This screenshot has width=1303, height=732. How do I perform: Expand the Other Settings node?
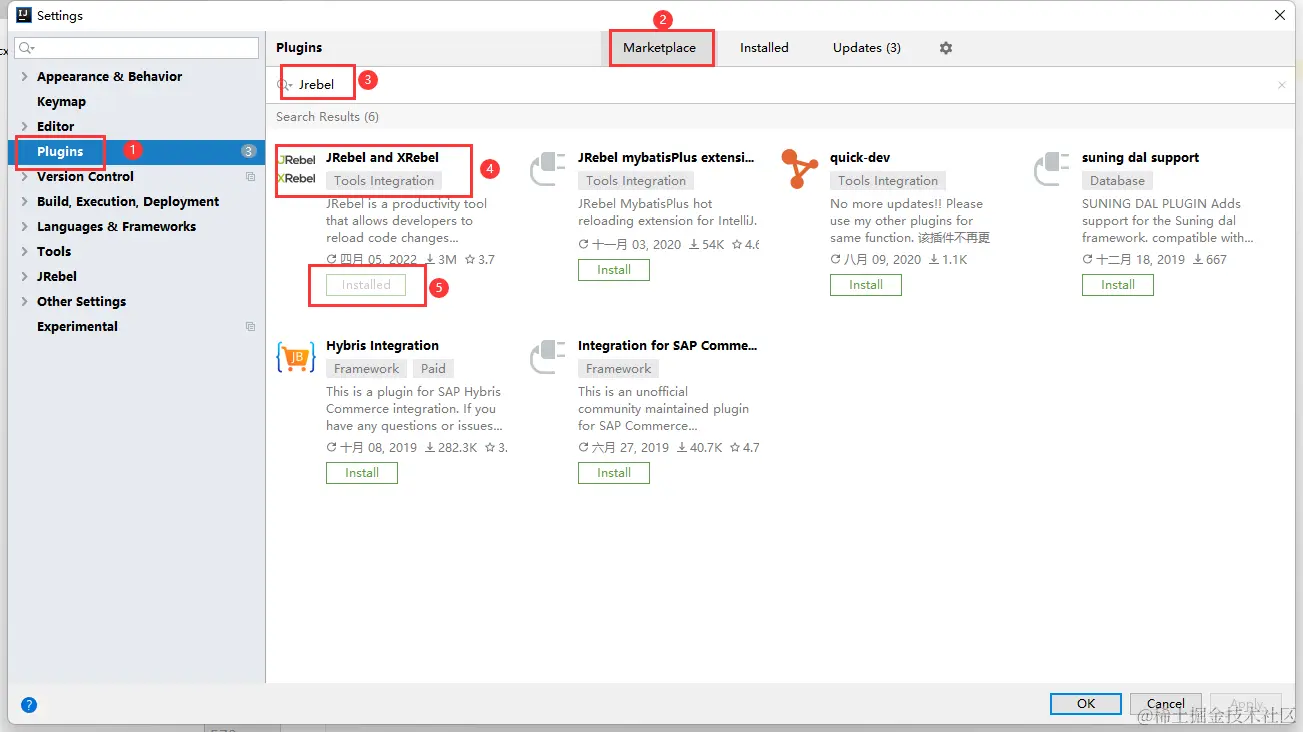click(24, 302)
